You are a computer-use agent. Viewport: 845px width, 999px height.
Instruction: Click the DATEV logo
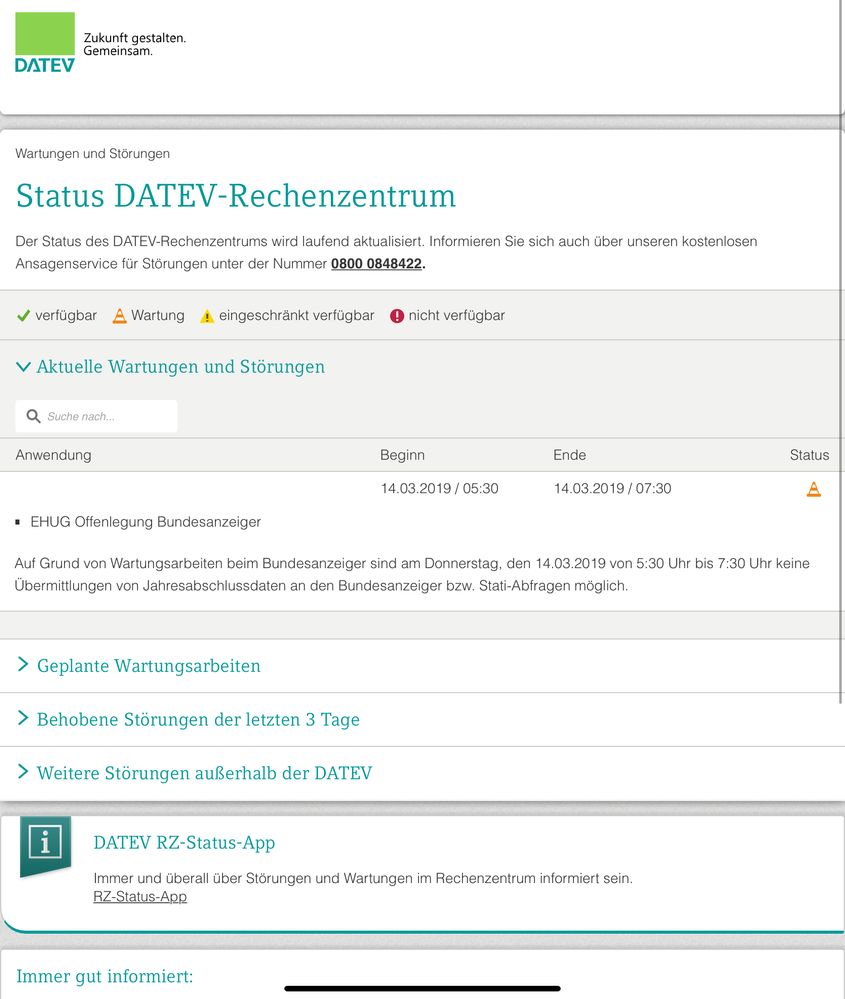pyautogui.click(x=45, y=43)
